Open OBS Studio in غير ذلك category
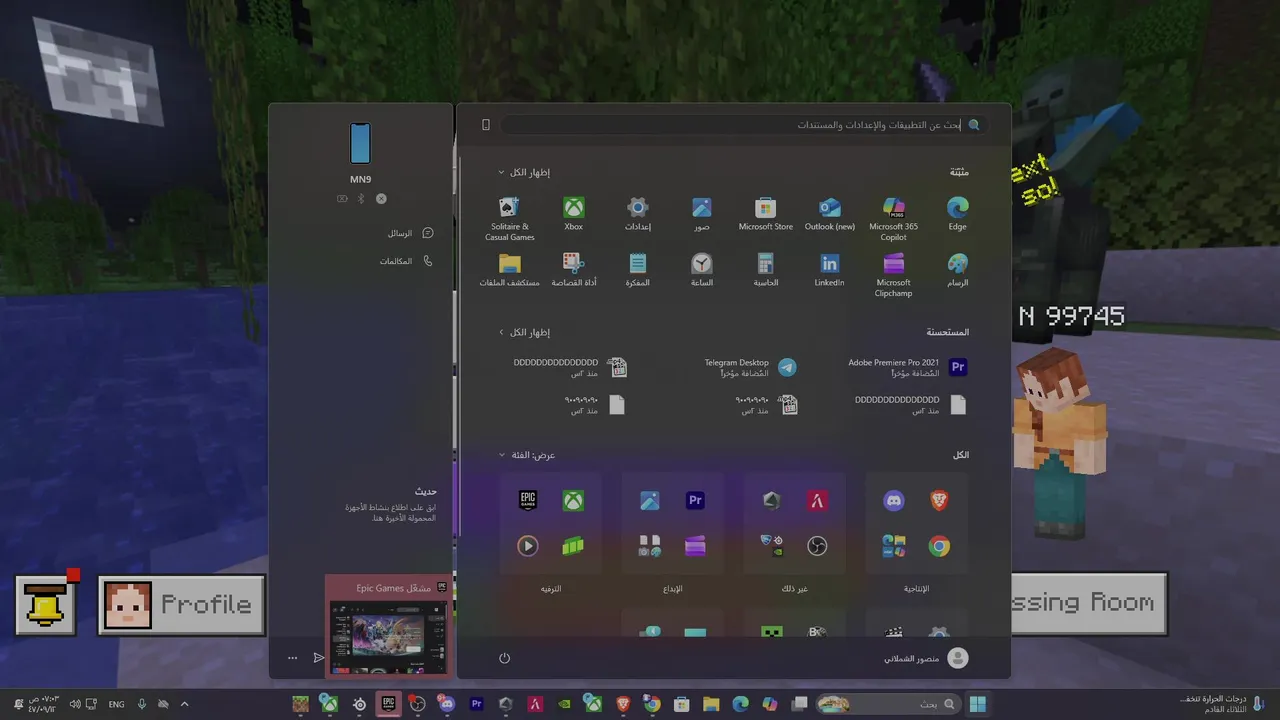 [x=817, y=546]
